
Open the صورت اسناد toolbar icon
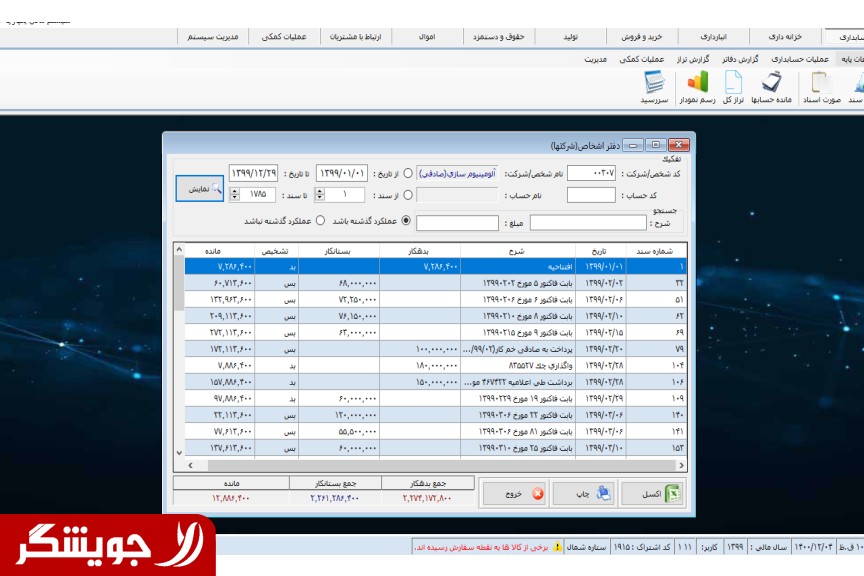click(819, 86)
